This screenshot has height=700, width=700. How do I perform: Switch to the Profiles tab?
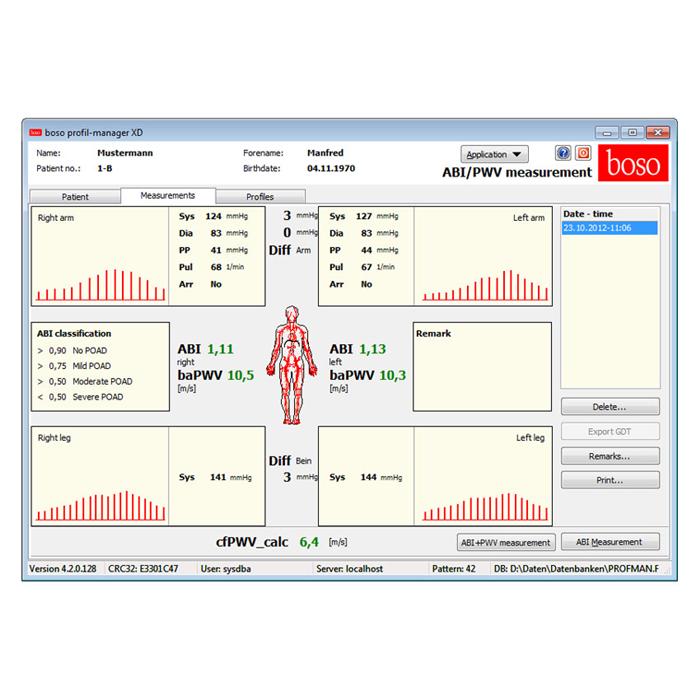(259, 197)
